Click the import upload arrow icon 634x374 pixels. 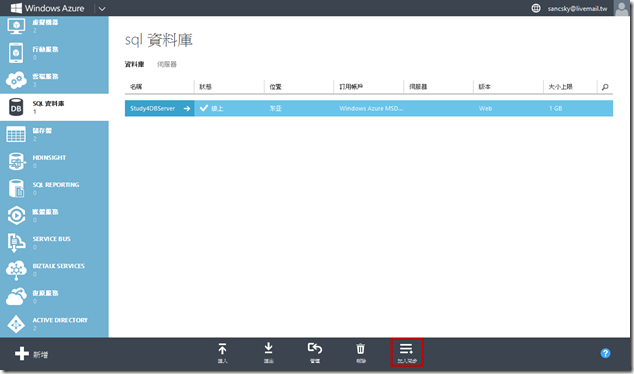[x=222, y=349]
